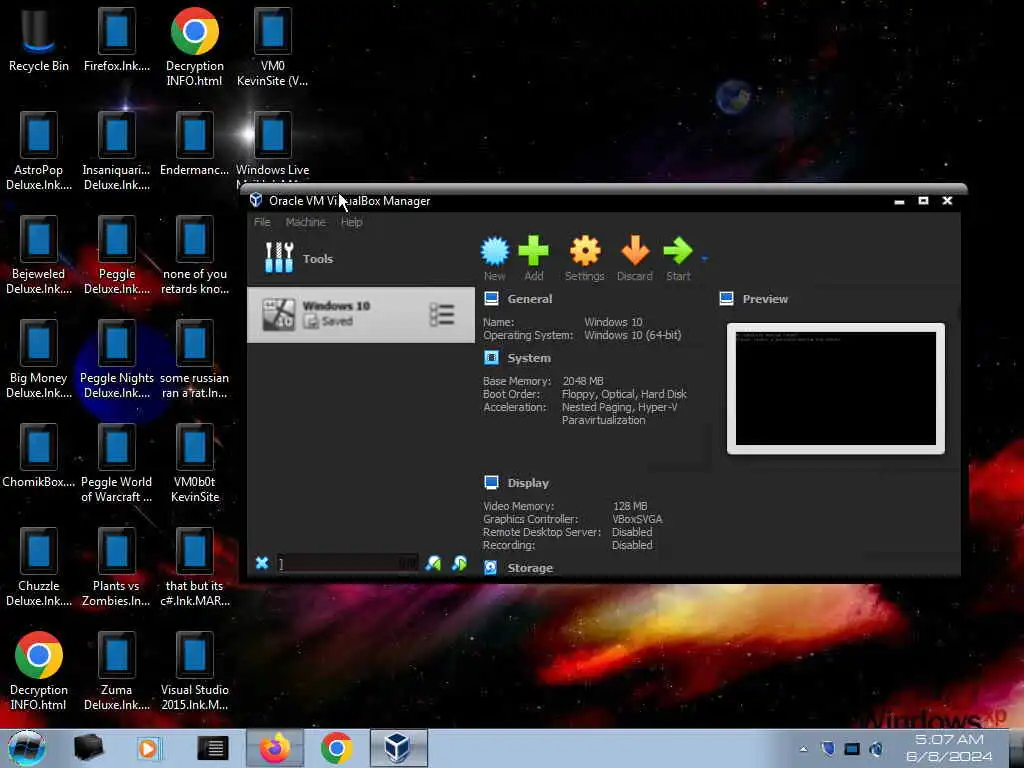The image size is (1024, 768).
Task: Open the Machine menu
Action: (x=306, y=222)
